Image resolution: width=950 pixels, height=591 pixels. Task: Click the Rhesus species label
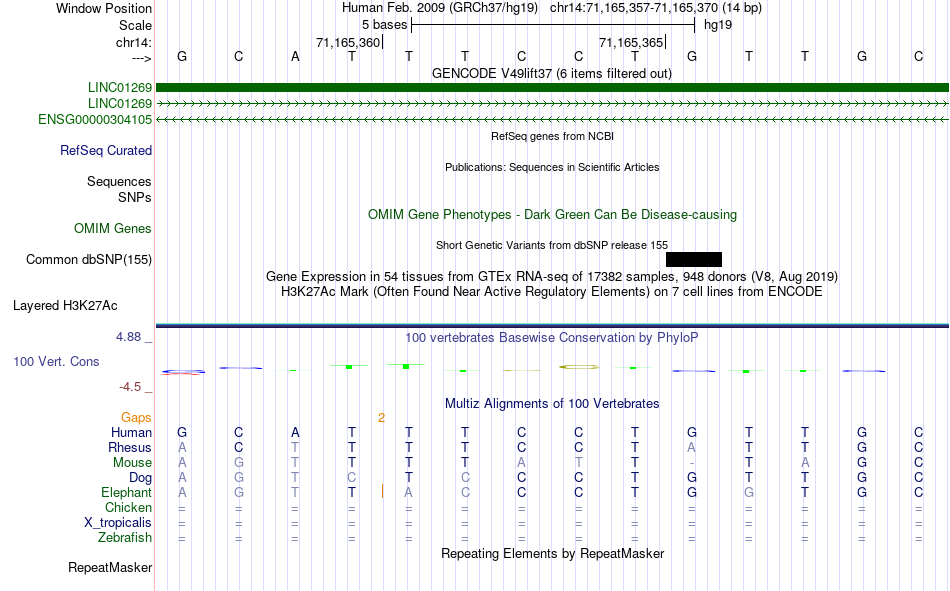pos(130,447)
